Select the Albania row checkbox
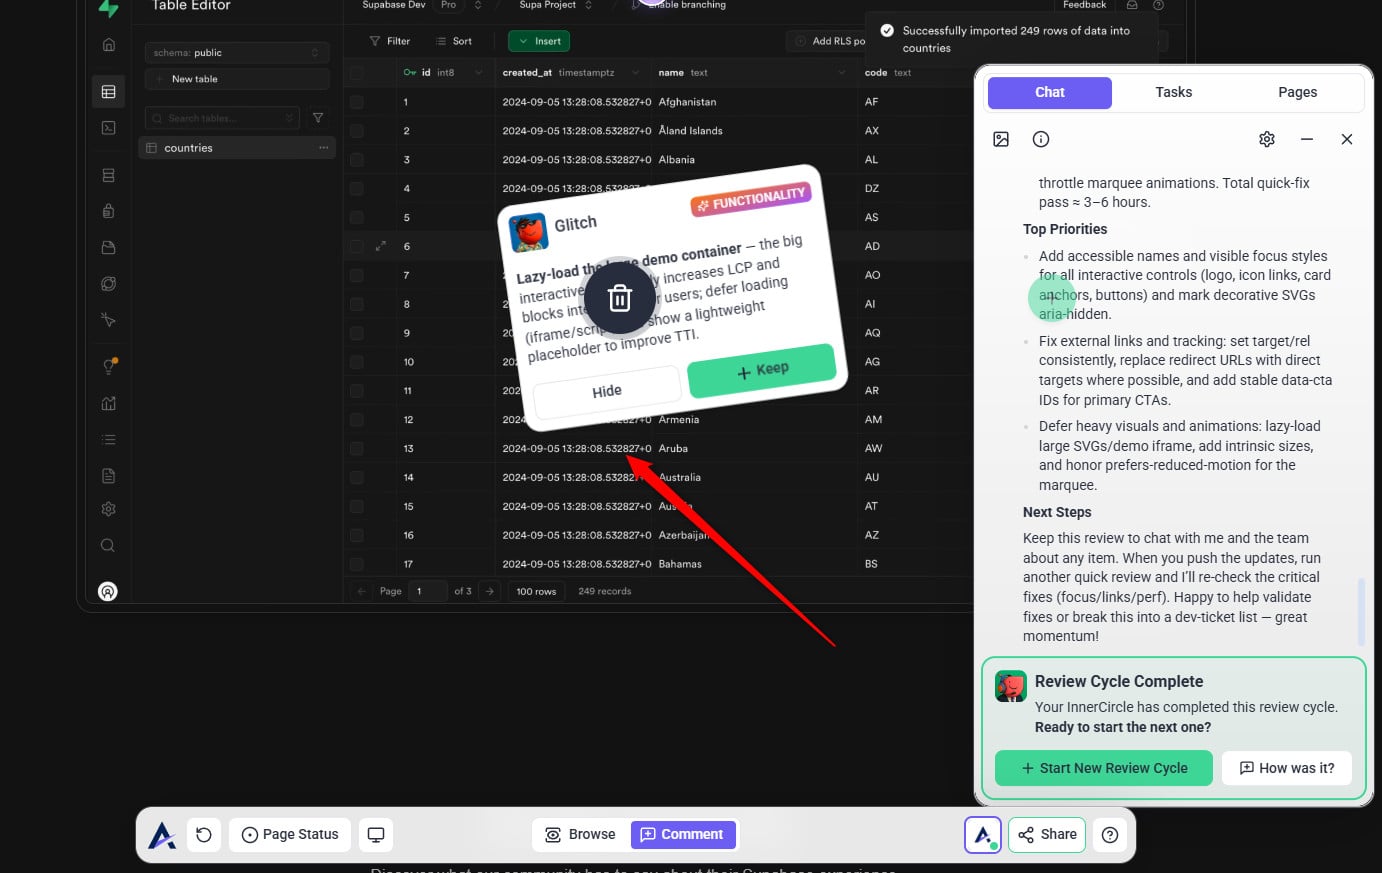The width and height of the screenshot is (1382, 873). pos(357,160)
